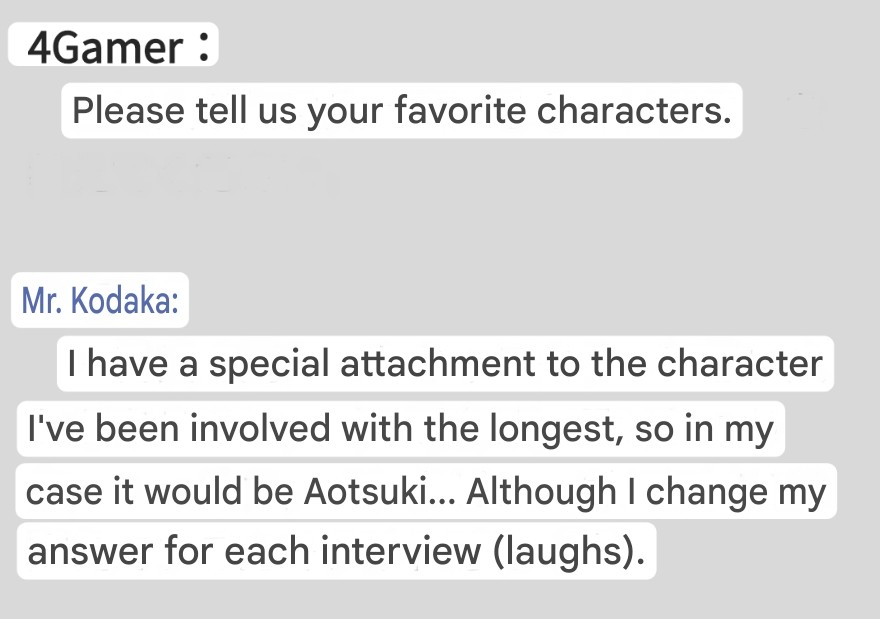The width and height of the screenshot is (880, 619).
Task: Click the 4Gamer speaker label
Action: pyautogui.click(x=113, y=46)
